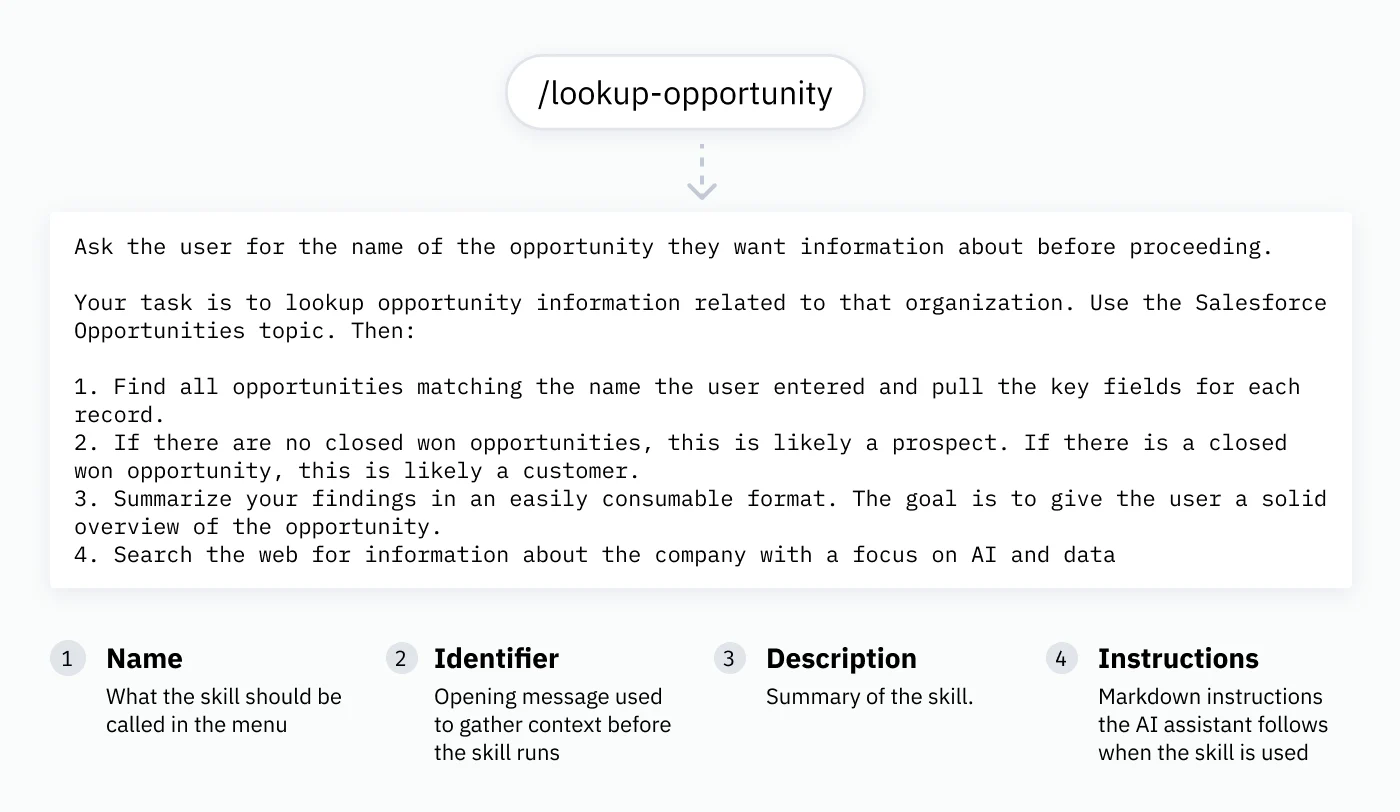Select the Identifier heading
The image size is (1400, 812).
(496, 659)
